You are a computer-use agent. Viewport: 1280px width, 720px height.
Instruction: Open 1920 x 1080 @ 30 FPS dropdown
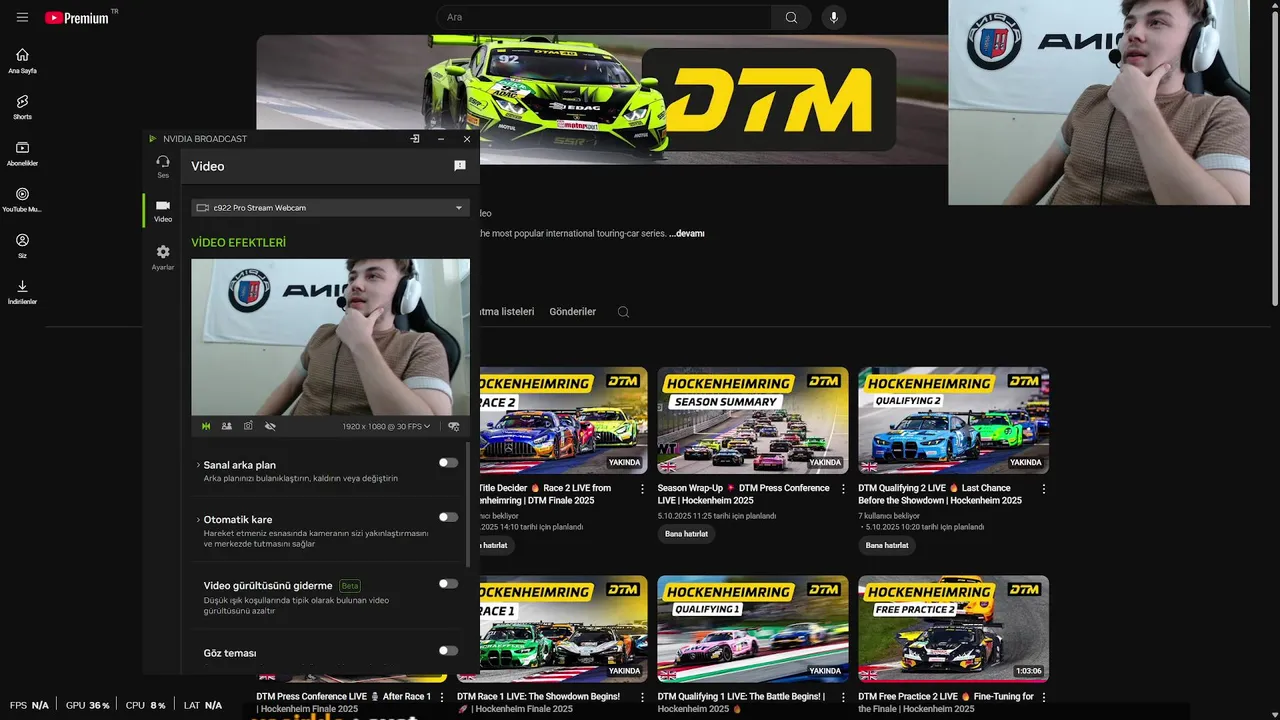[386, 426]
